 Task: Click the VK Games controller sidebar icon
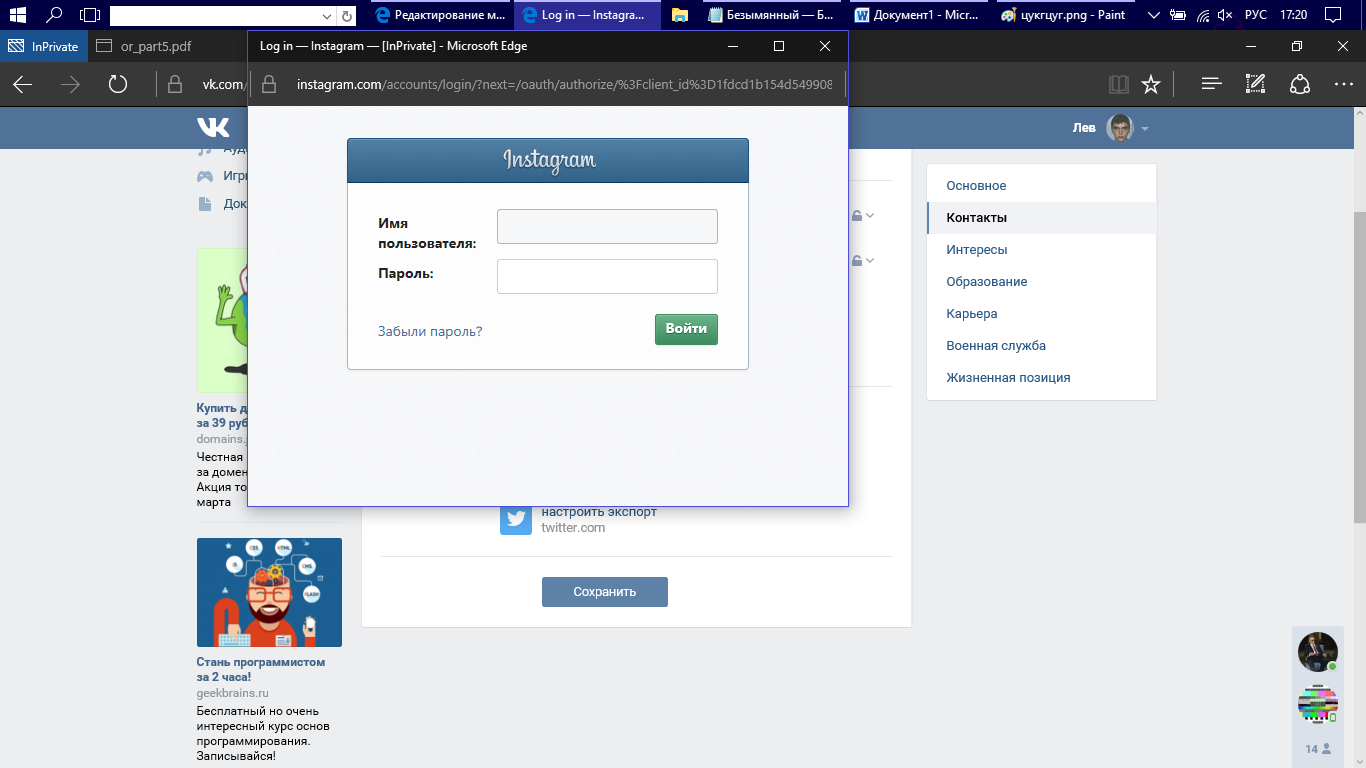tap(205, 176)
